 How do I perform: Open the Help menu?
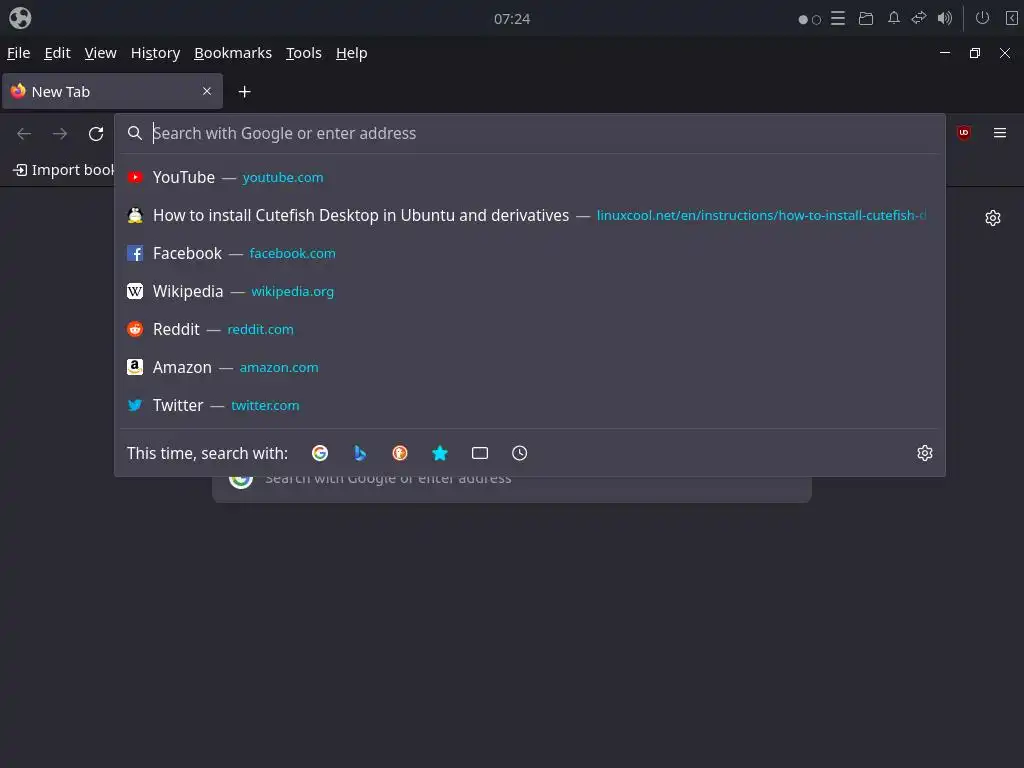coord(351,53)
